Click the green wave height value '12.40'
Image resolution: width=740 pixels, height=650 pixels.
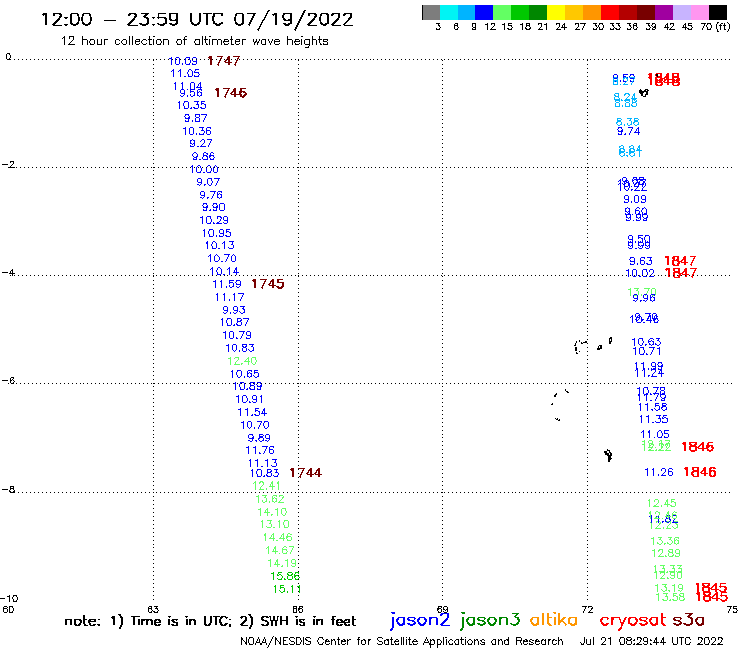pos(242,361)
